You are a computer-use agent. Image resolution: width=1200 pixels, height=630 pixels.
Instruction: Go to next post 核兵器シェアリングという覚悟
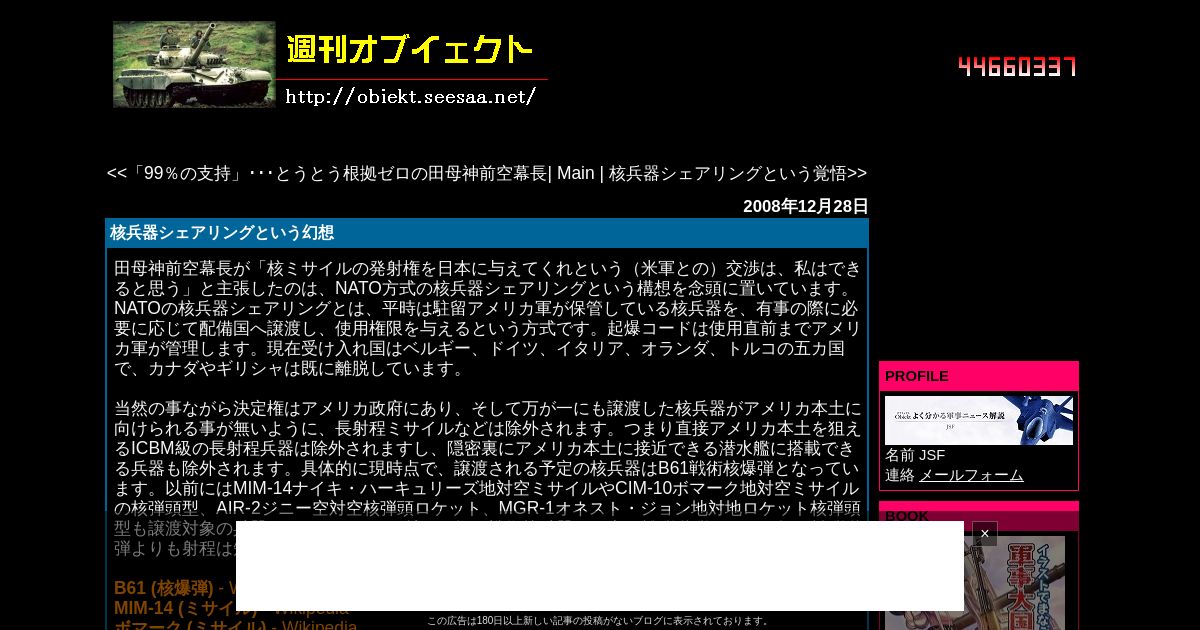click(x=738, y=173)
